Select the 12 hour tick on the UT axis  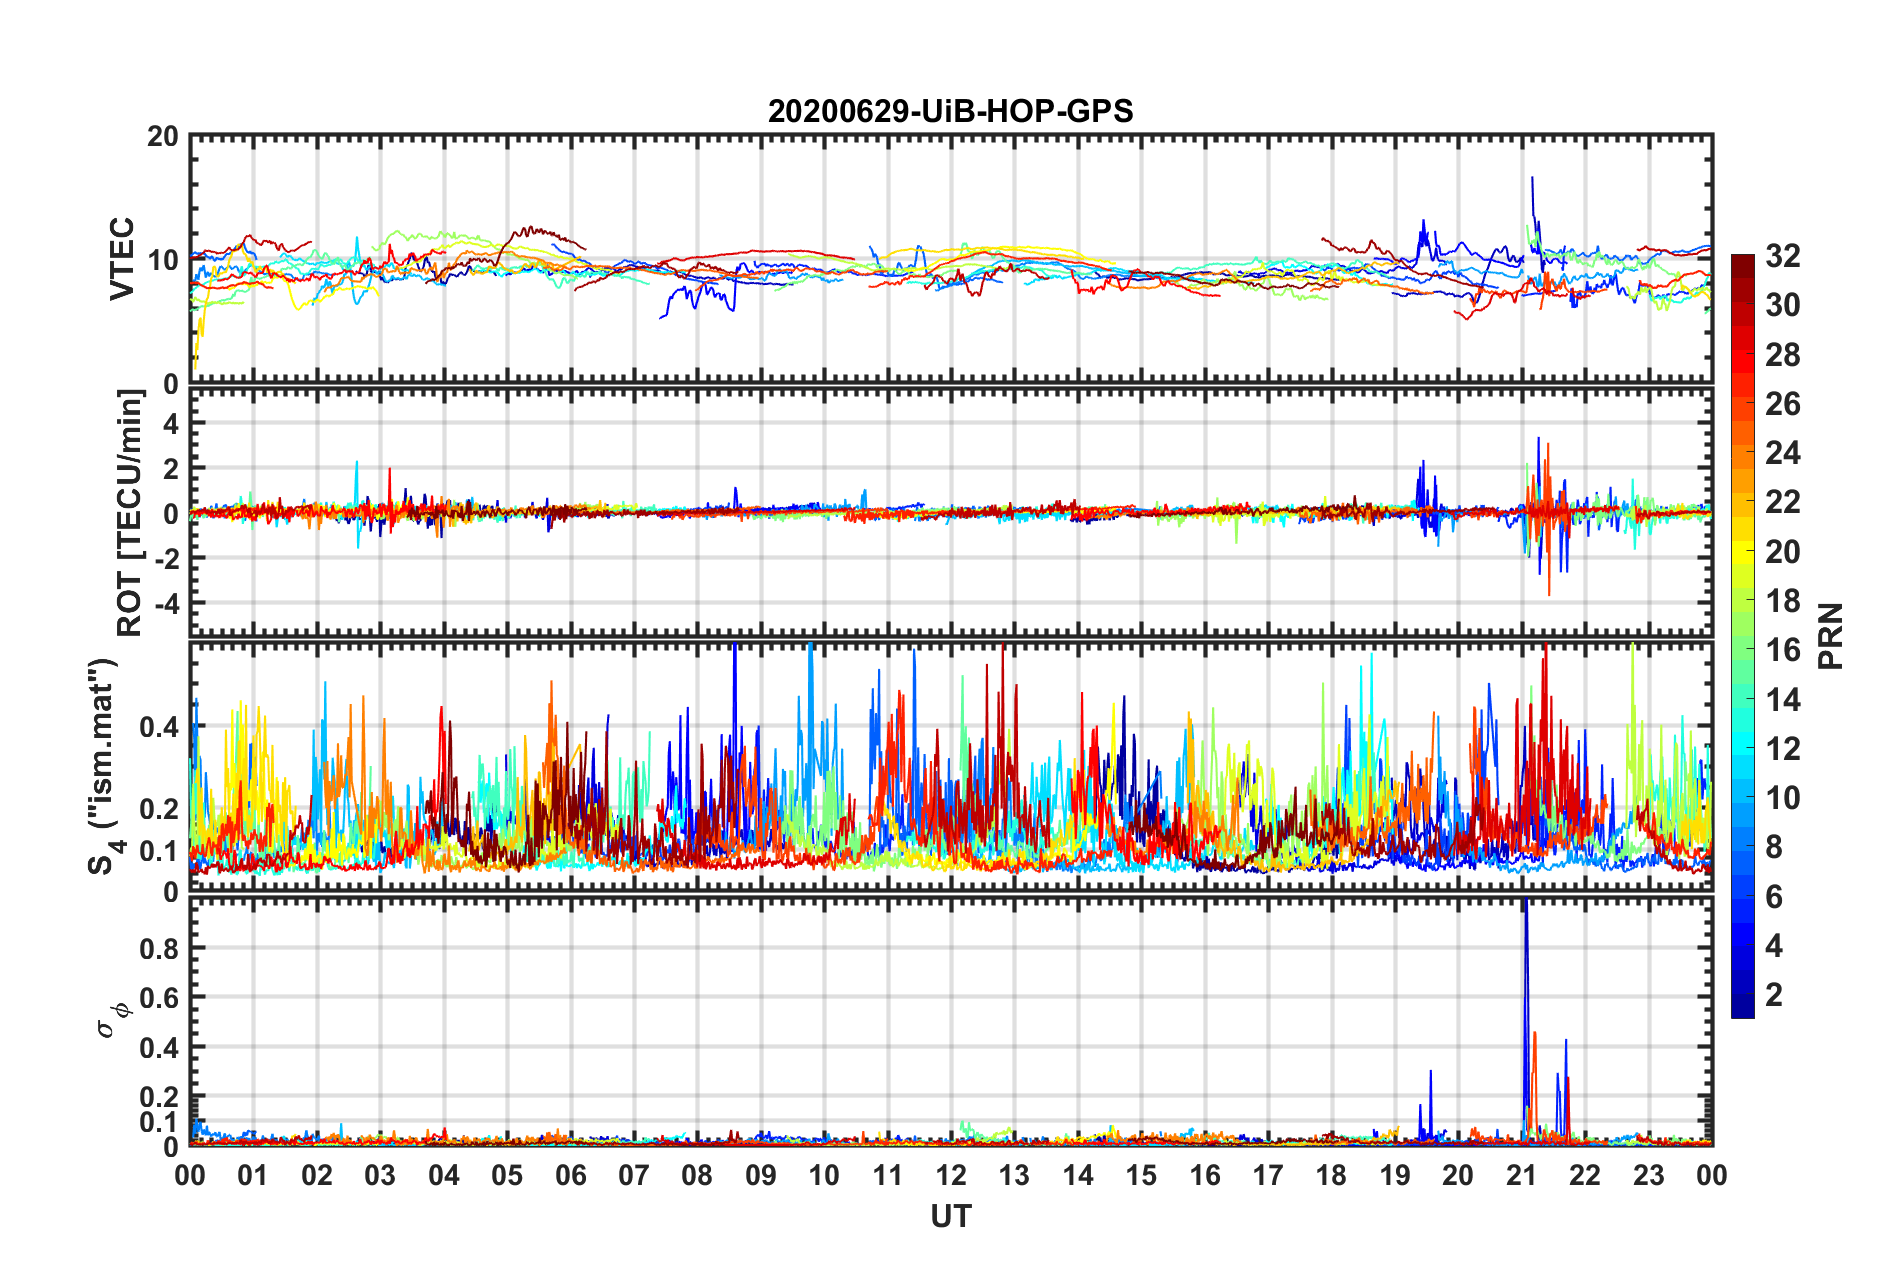pyautogui.click(x=951, y=1176)
